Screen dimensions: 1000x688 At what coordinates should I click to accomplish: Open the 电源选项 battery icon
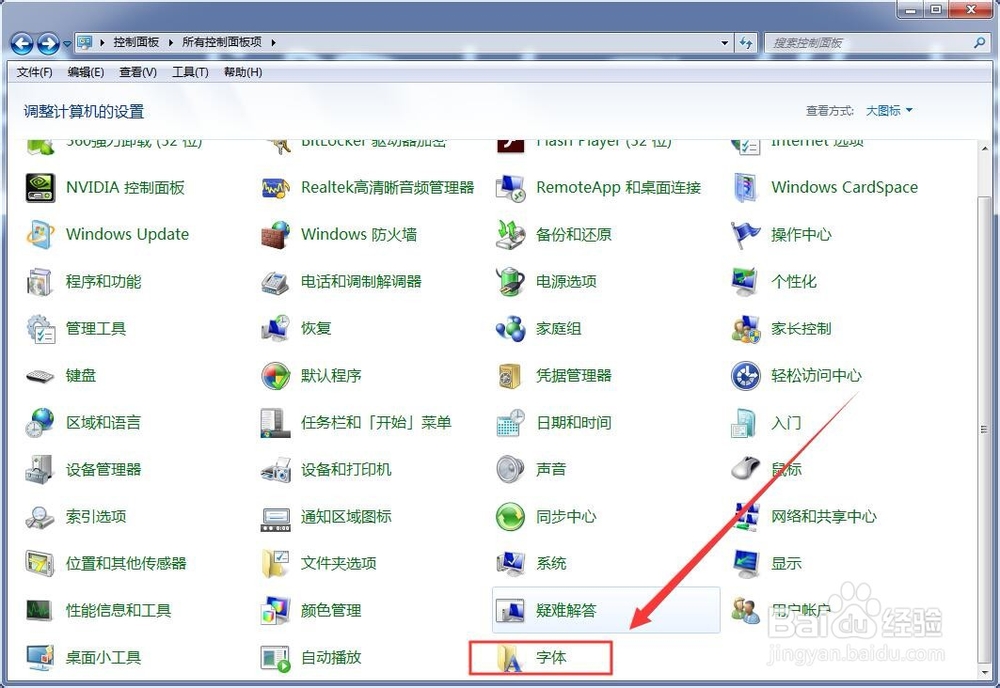click(510, 282)
